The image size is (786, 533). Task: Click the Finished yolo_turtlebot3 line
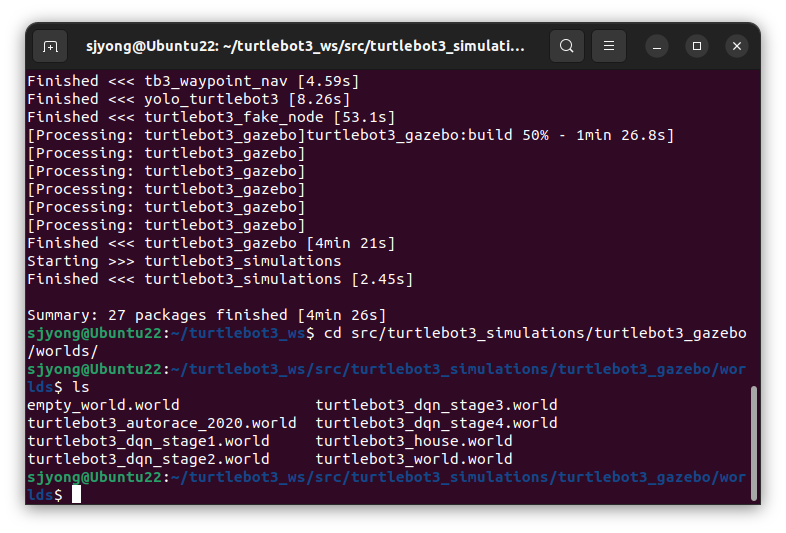click(188, 99)
